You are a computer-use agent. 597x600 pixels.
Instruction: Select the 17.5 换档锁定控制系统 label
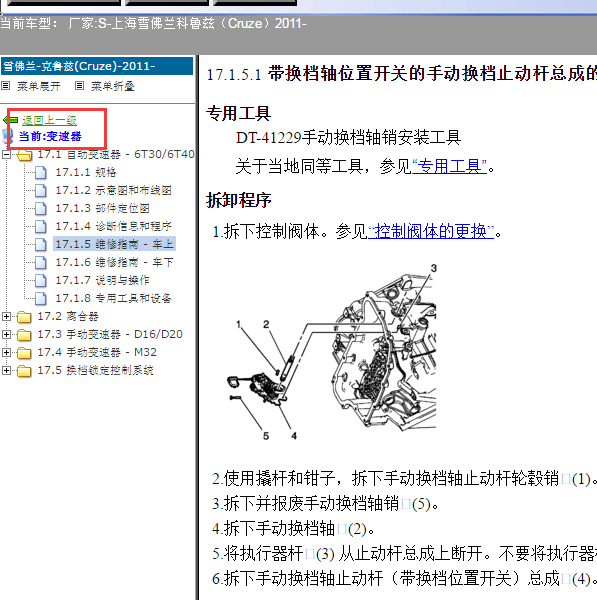point(96,370)
